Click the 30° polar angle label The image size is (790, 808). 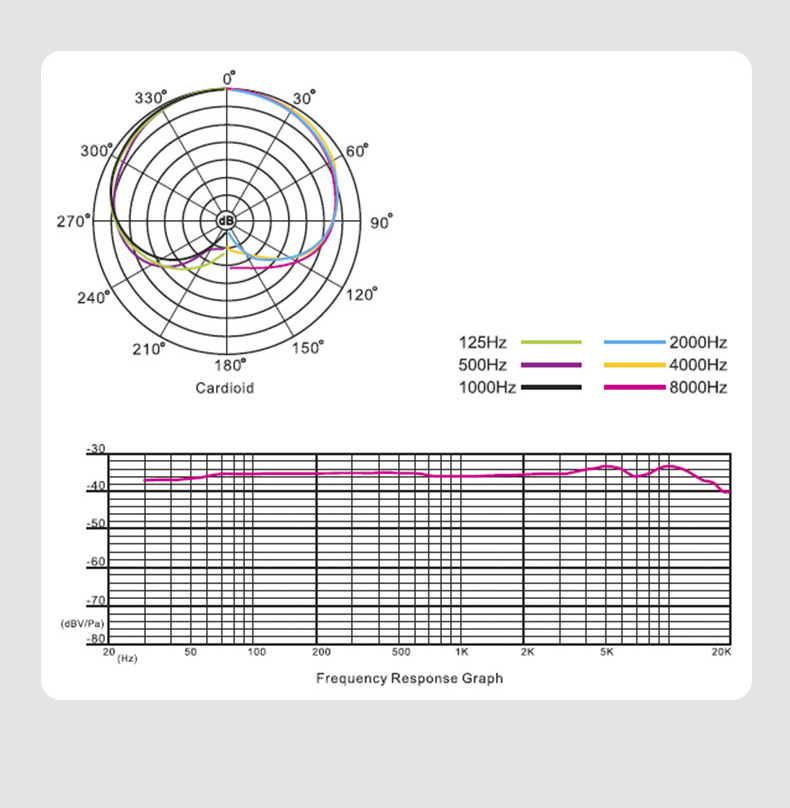pyautogui.click(x=304, y=97)
